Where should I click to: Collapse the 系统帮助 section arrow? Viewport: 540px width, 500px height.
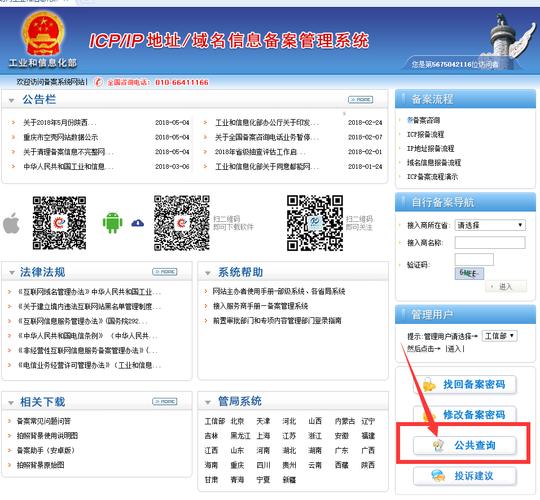(x=208, y=273)
